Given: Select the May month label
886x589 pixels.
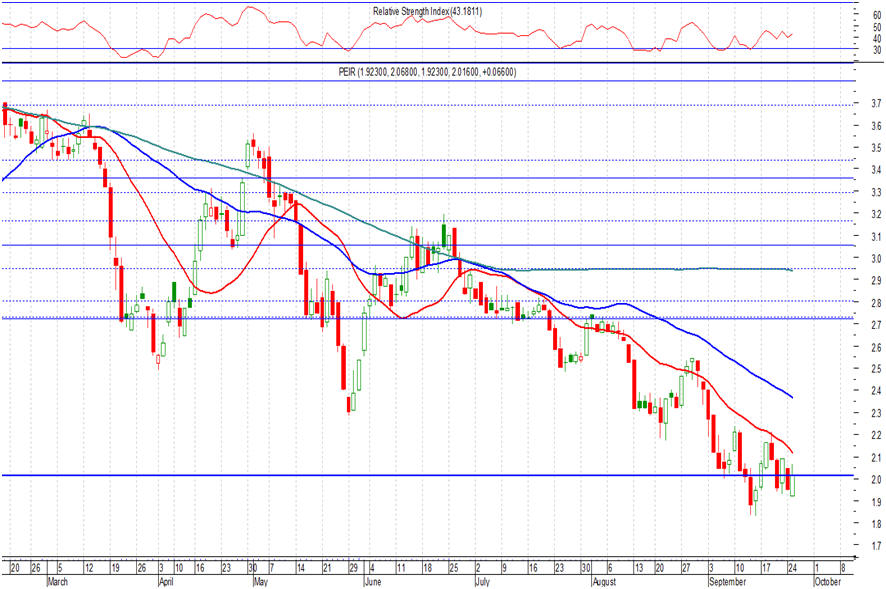Looking at the screenshot, I should [260, 582].
